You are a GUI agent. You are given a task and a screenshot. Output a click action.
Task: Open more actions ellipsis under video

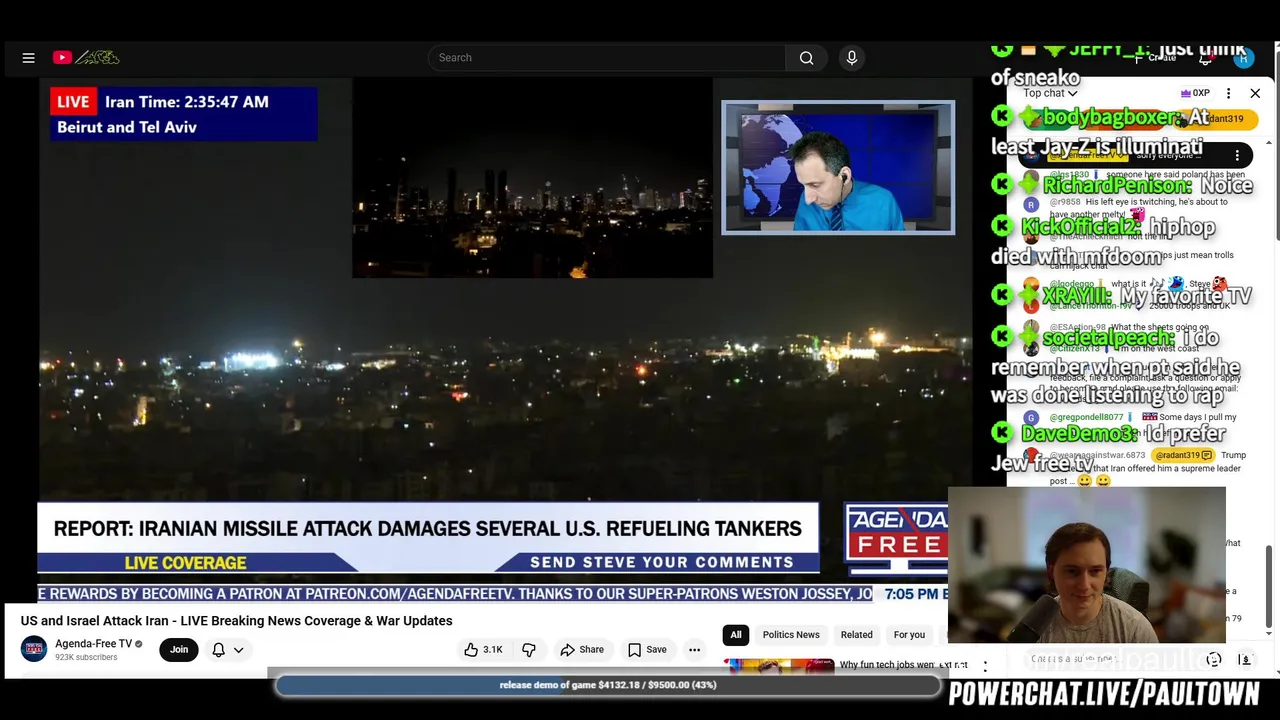tap(694, 650)
